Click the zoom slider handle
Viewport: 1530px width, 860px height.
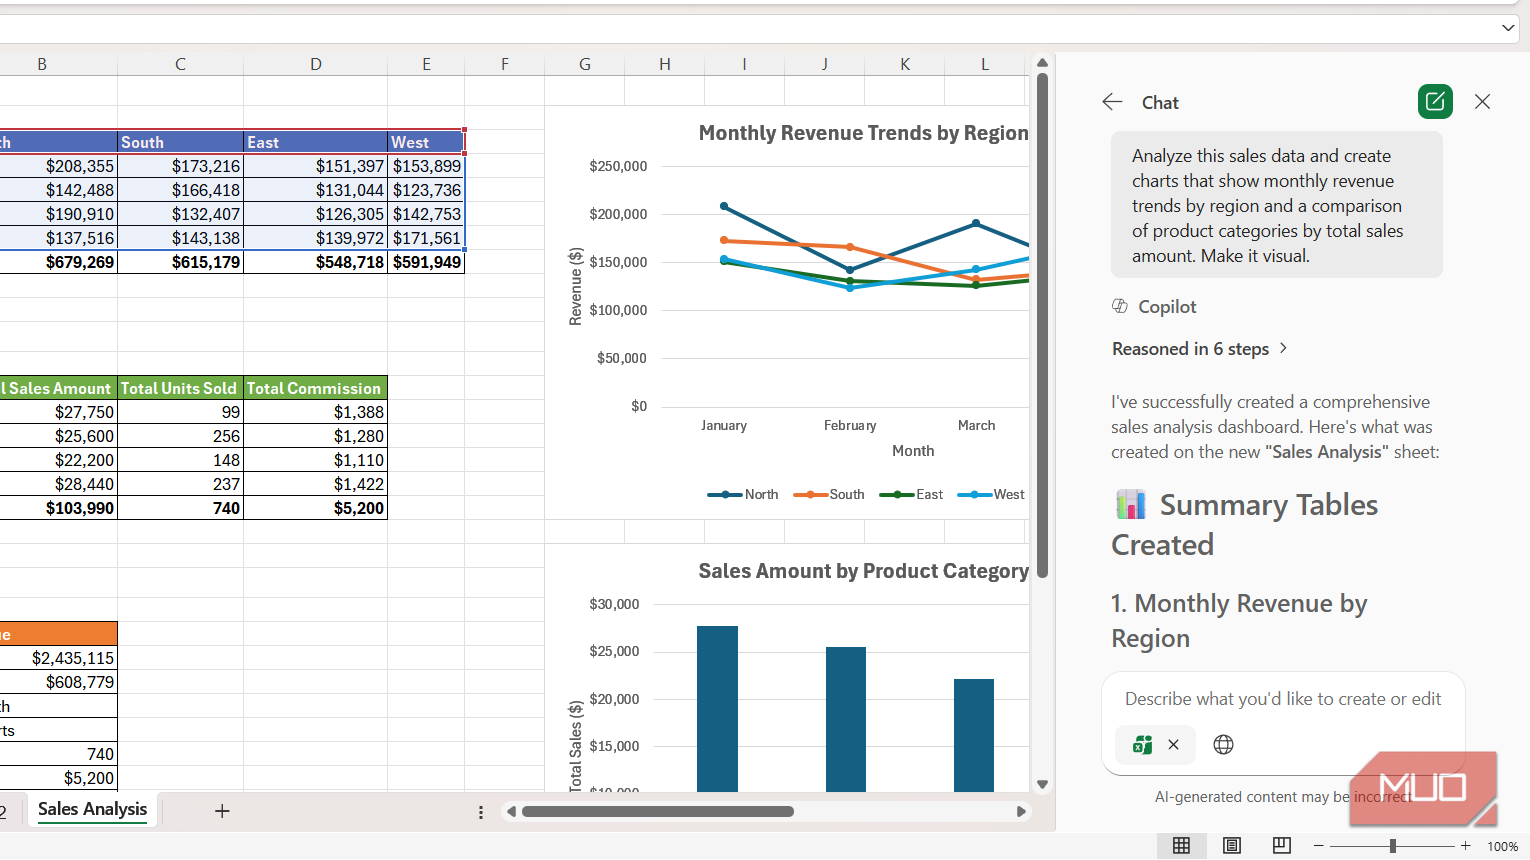[1393, 846]
